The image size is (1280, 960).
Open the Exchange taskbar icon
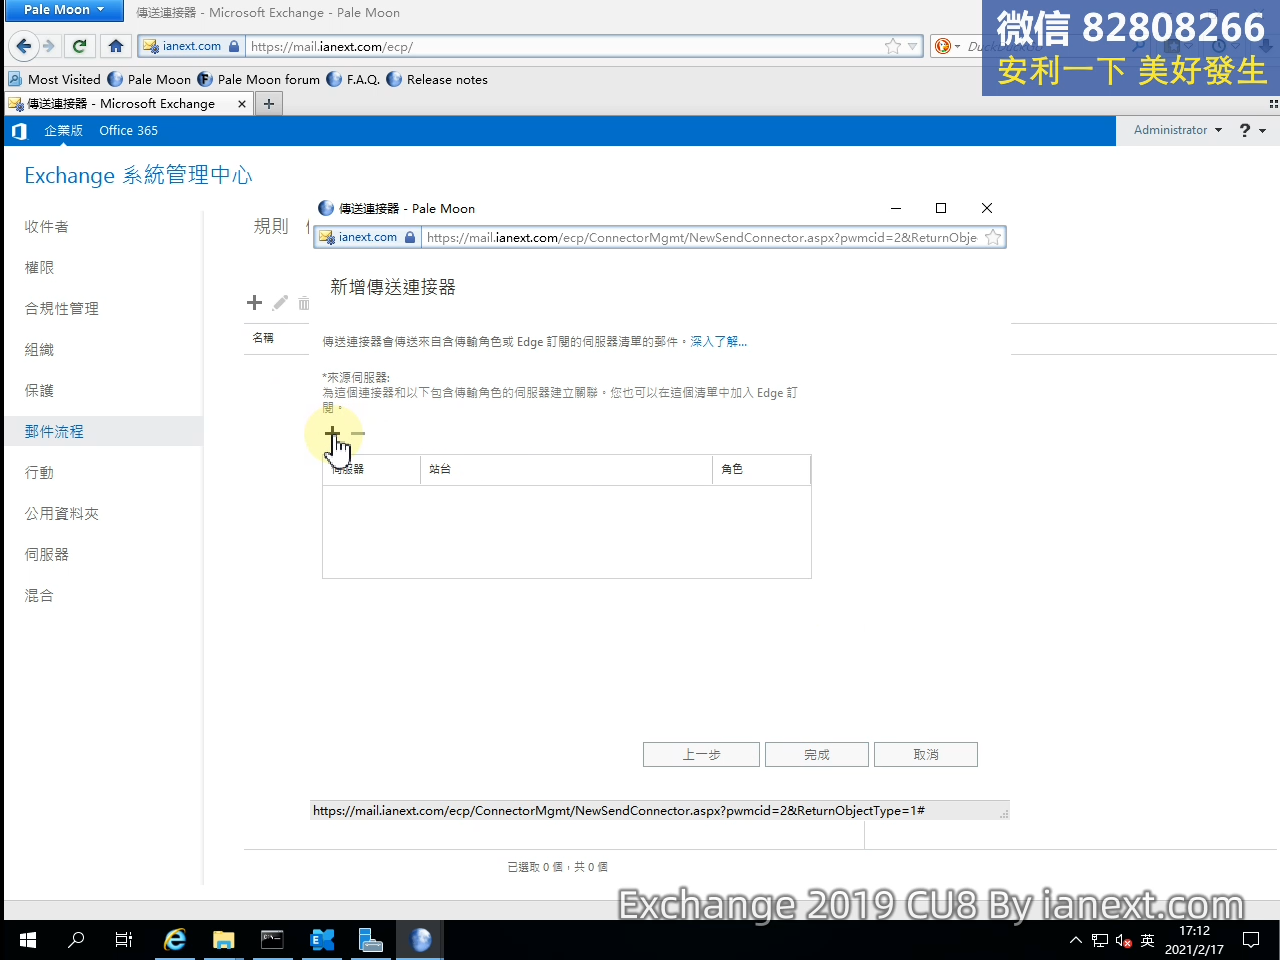pyautogui.click(x=322, y=940)
